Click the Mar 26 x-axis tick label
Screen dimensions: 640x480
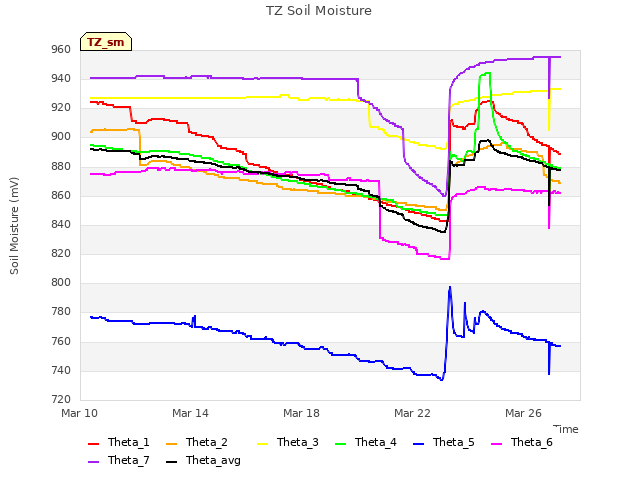point(523,413)
